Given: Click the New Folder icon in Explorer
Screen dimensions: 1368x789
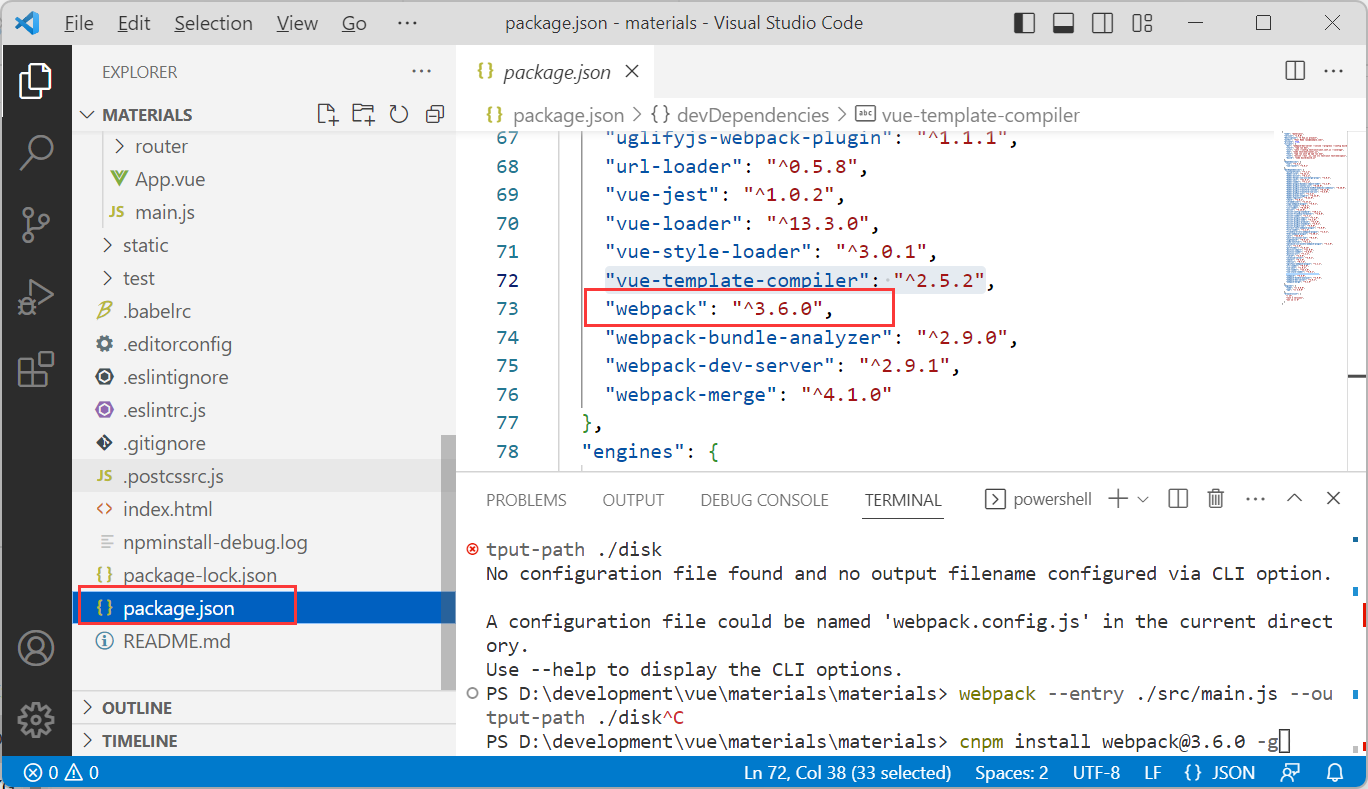Looking at the screenshot, I should coord(363,114).
